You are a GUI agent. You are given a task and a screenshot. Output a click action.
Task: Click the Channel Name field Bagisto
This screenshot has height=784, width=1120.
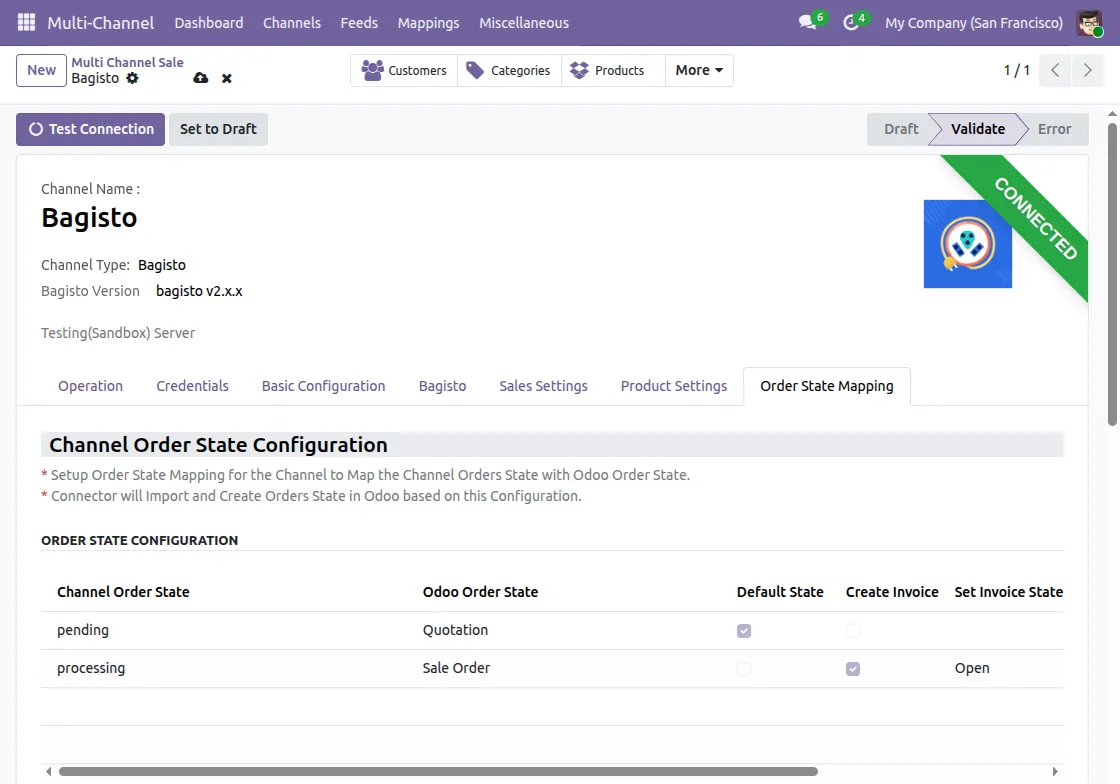click(89, 218)
